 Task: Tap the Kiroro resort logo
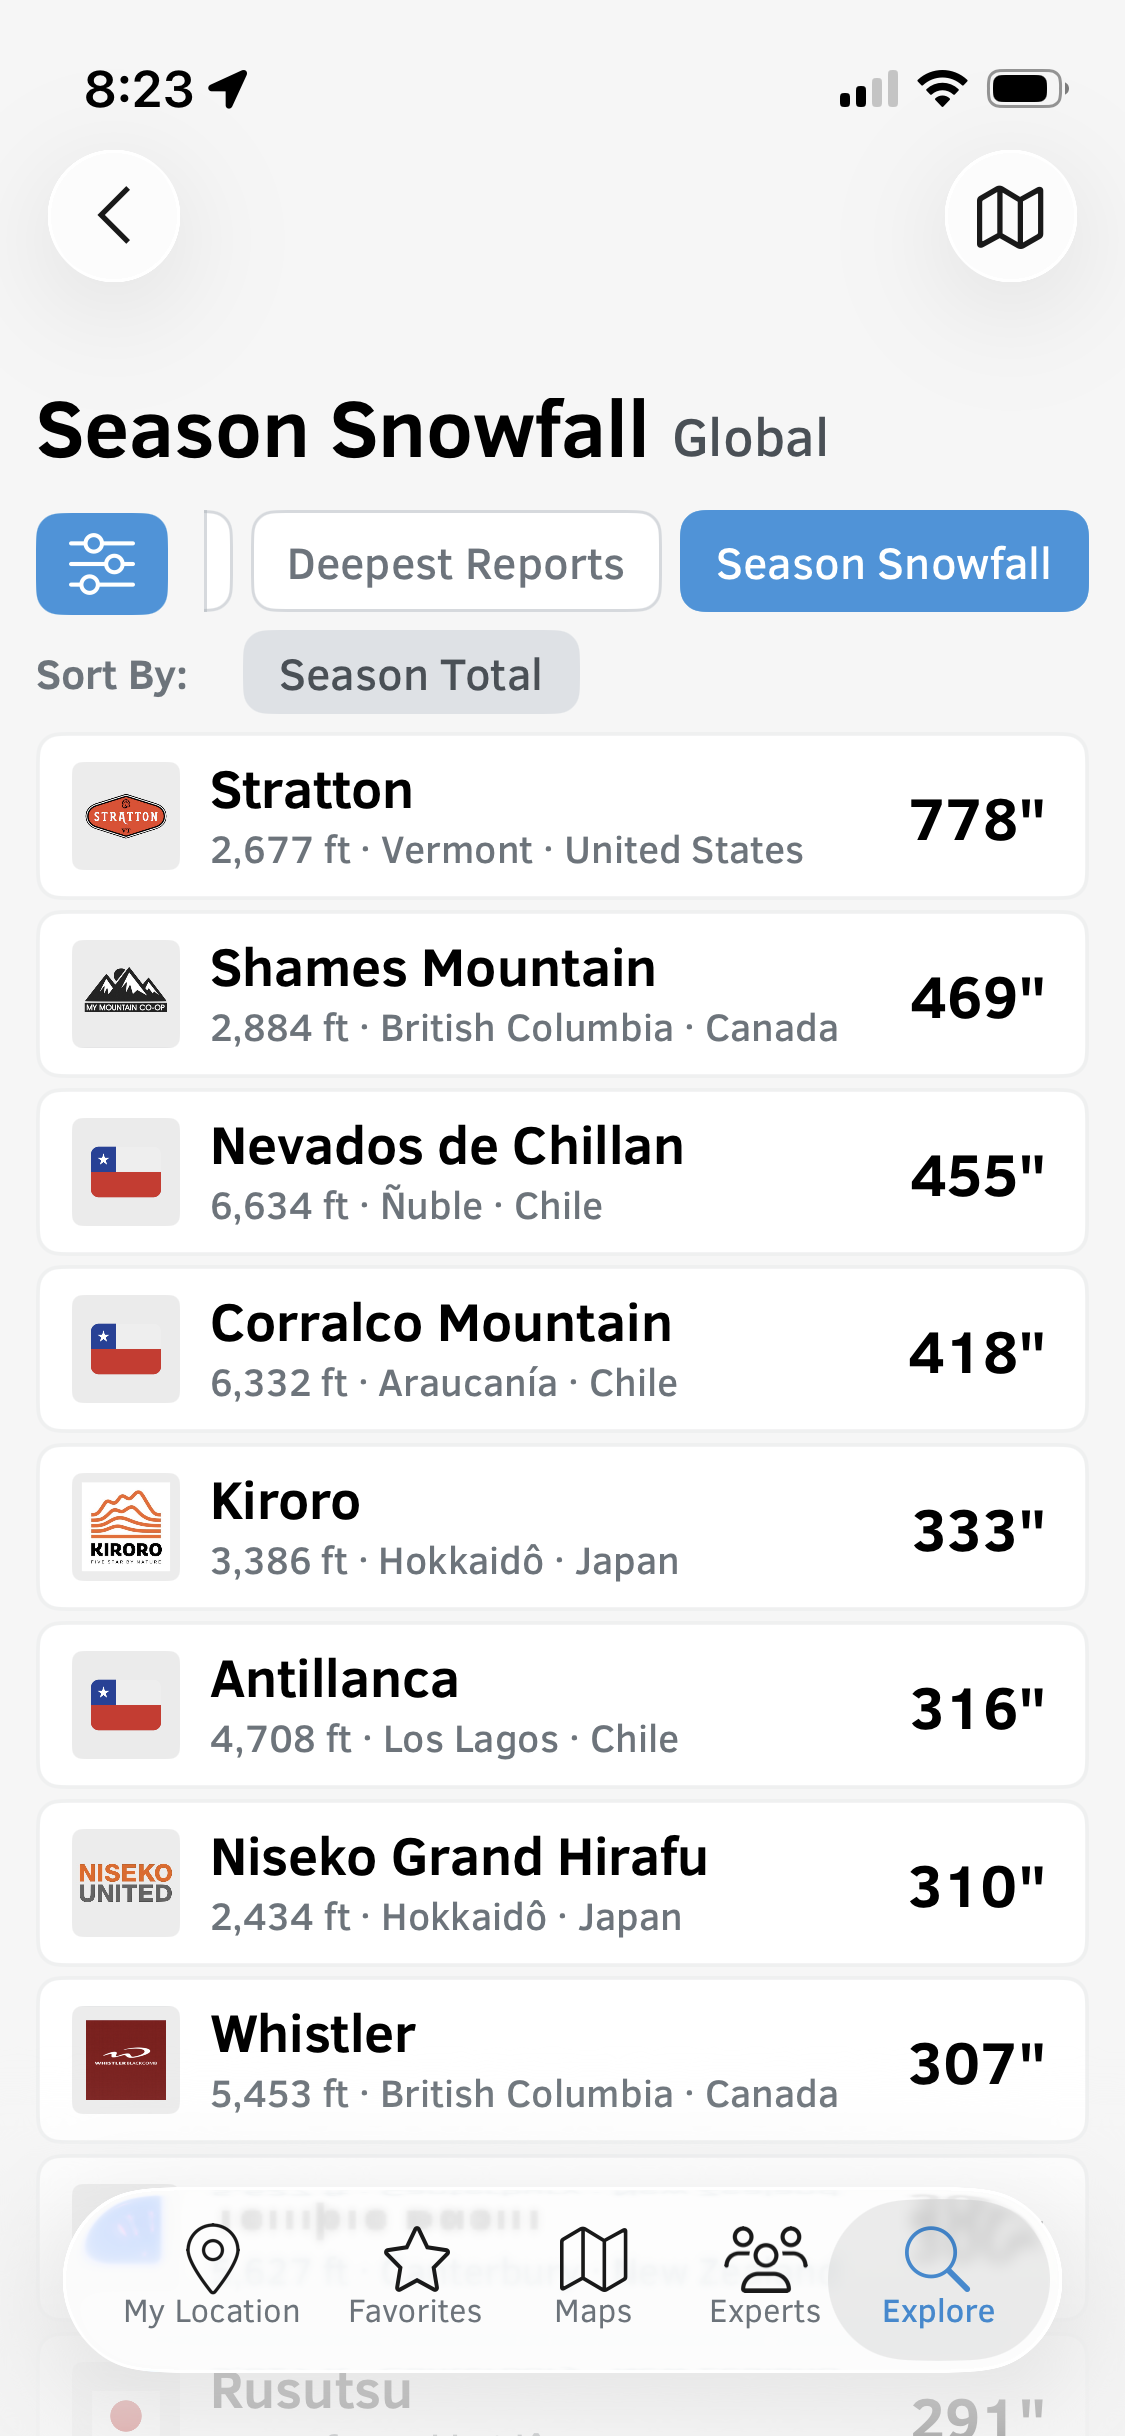126,1527
